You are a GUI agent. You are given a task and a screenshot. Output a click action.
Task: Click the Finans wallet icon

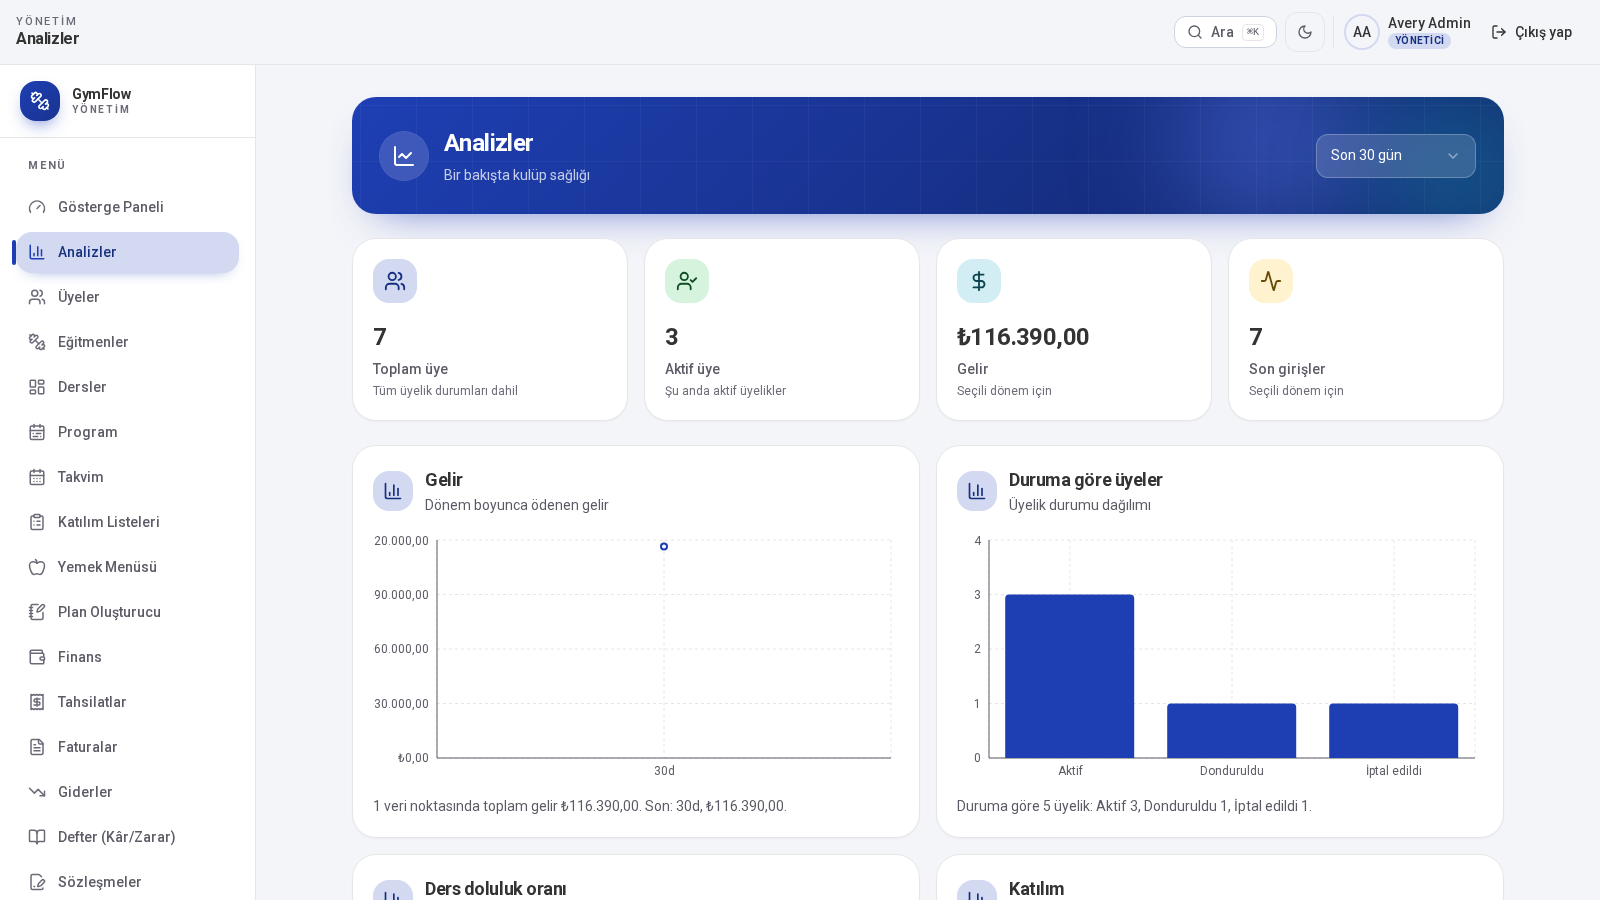[x=37, y=657]
